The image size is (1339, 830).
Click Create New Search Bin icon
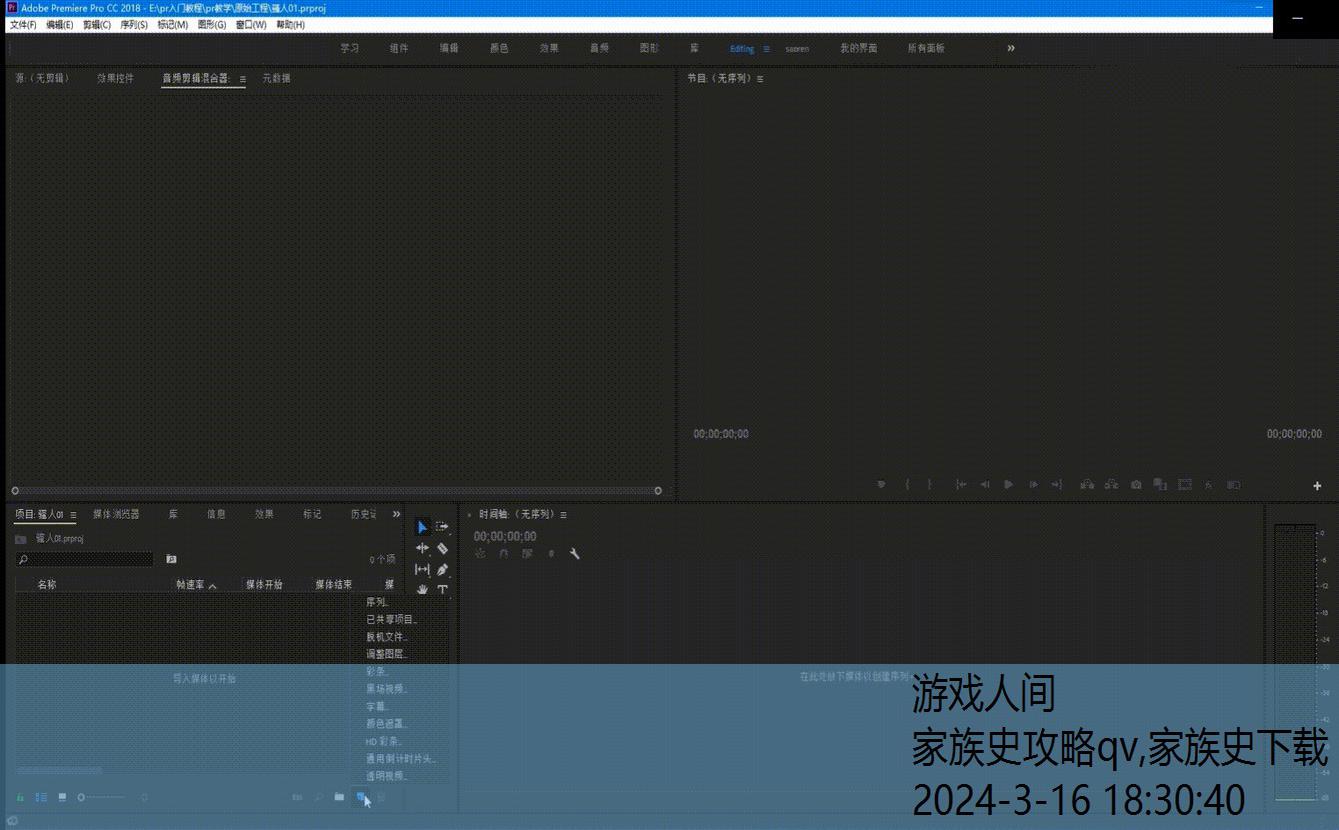[171, 559]
